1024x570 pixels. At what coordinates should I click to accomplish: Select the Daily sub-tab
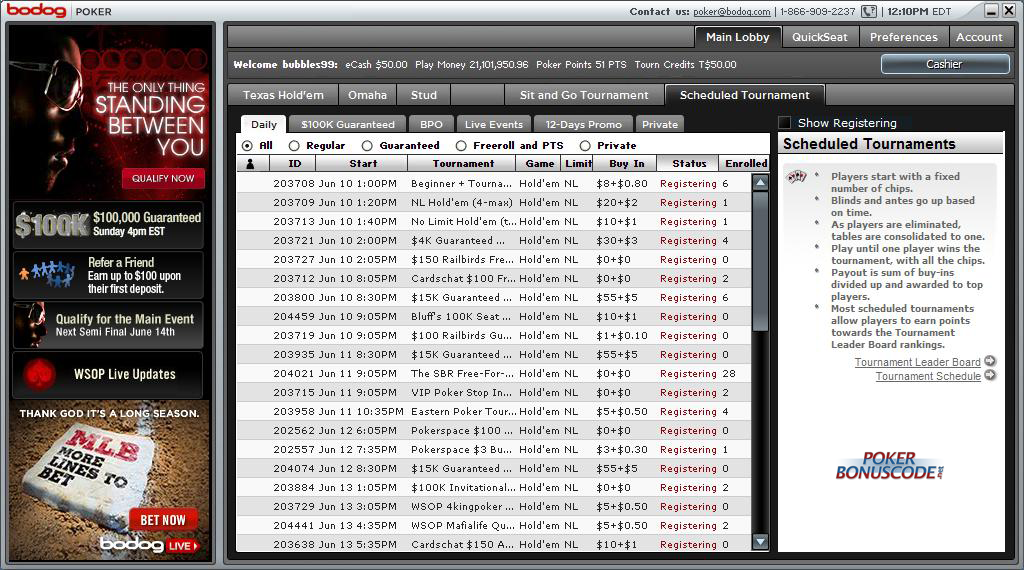264,125
